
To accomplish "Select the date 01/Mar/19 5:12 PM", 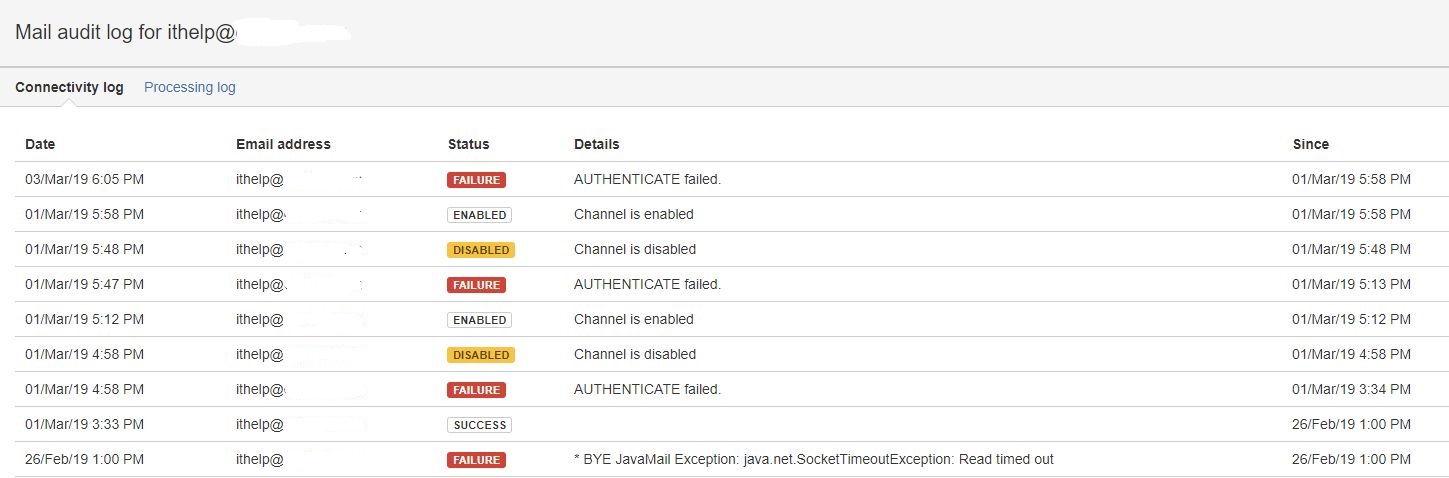I will pyautogui.click(x=84, y=319).
